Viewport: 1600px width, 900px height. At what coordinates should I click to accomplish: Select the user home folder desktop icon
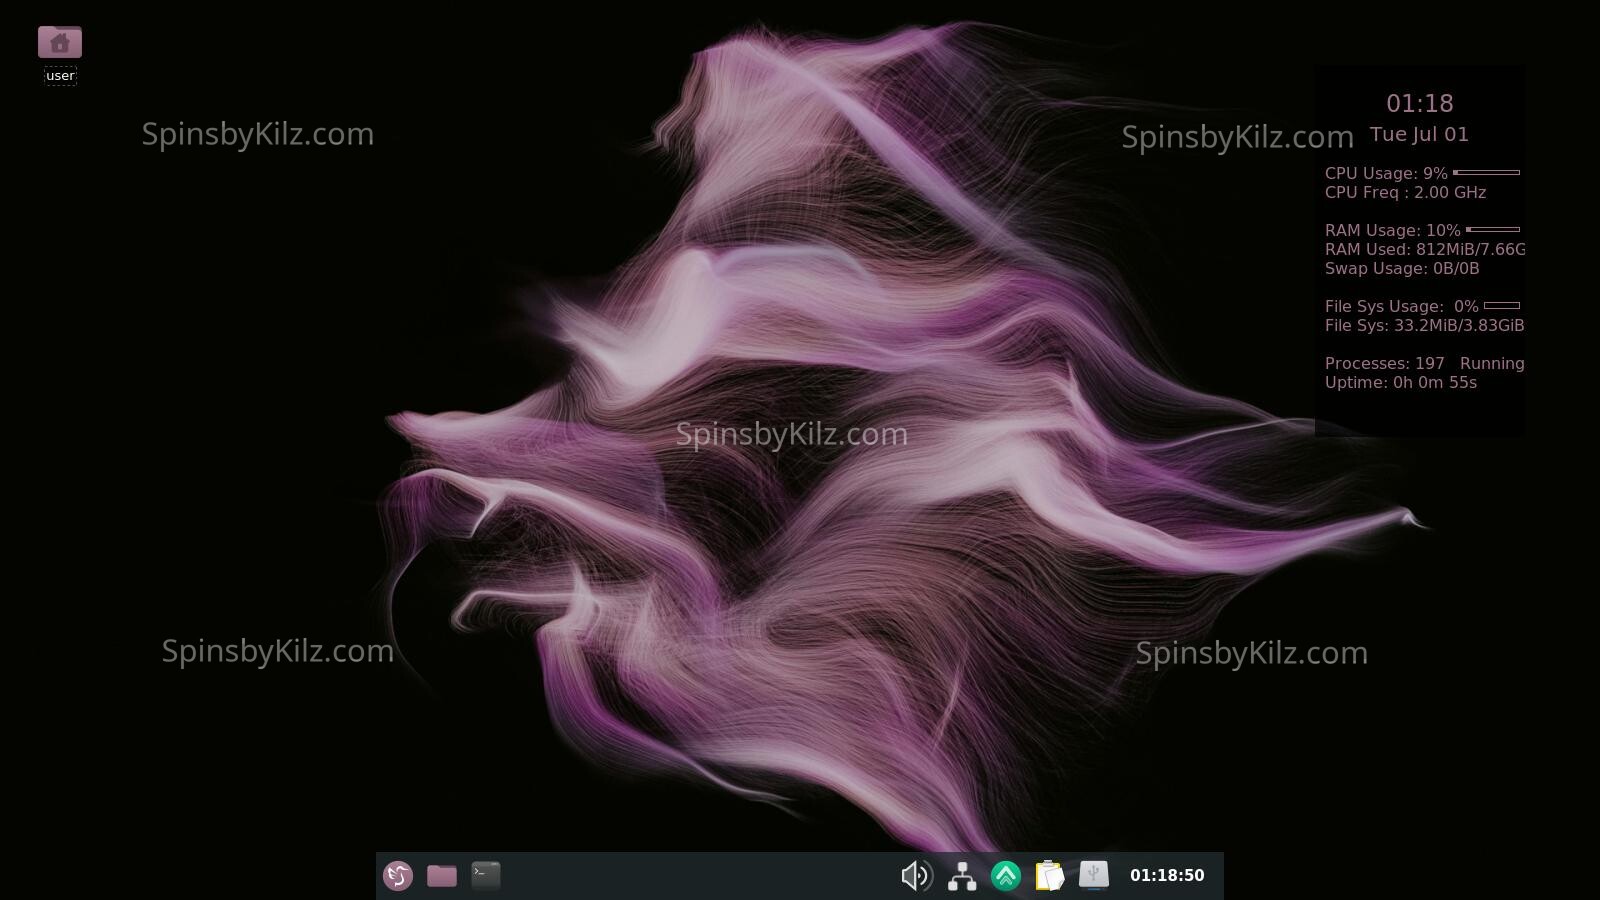coord(60,43)
